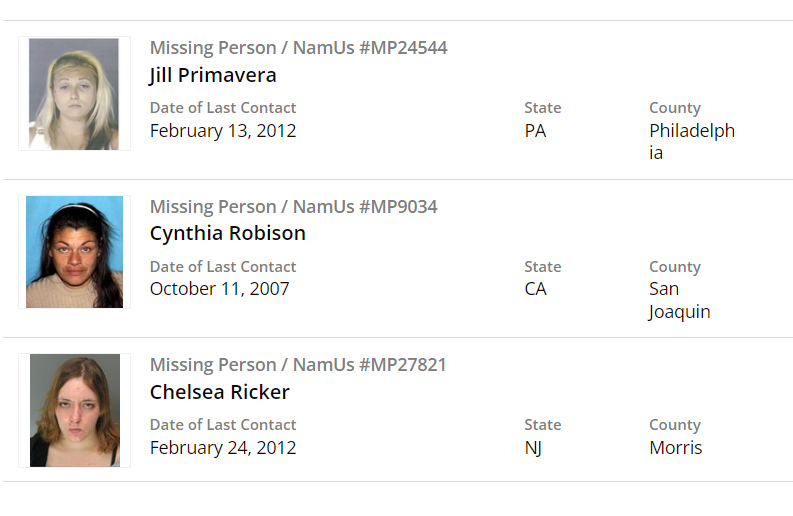Viewport: 793px width, 516px height.
Task: Open Cynthia Robison's photo thumbnail
Action: pyautogui.click(x=74, y=252)
